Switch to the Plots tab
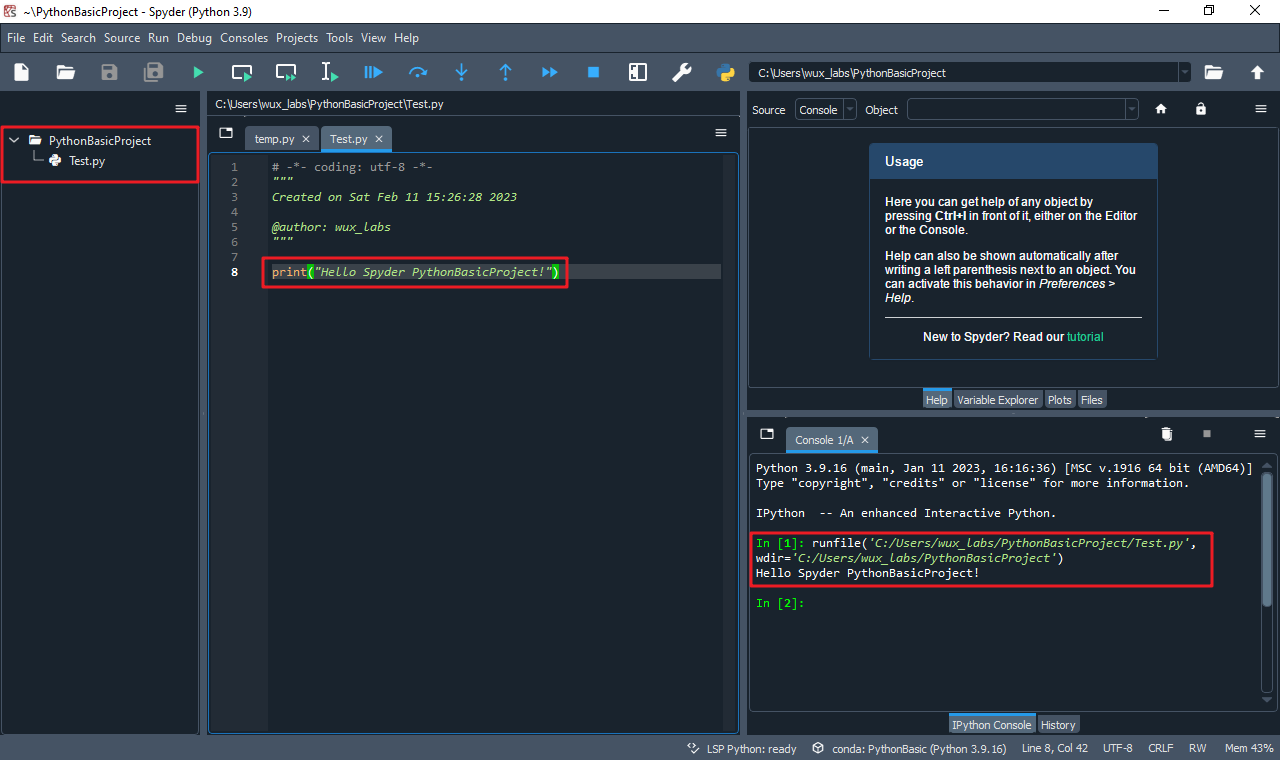The image size is (1280, 760). (1060, 399)
